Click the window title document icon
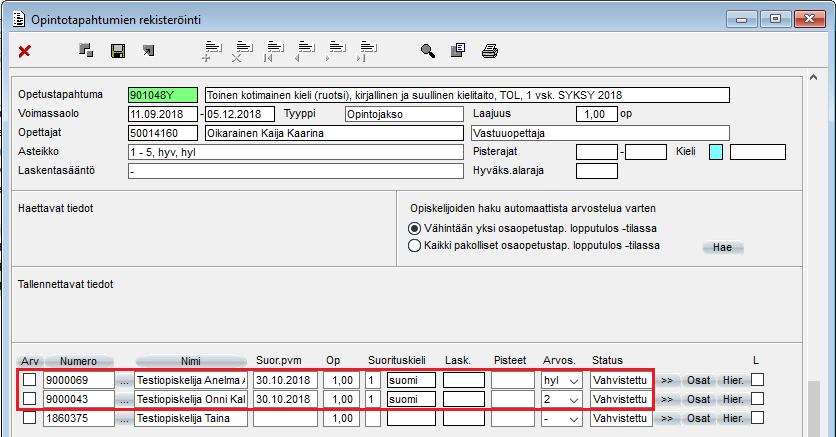The width and height of the screenshot is (836, 437). [19, 20]
